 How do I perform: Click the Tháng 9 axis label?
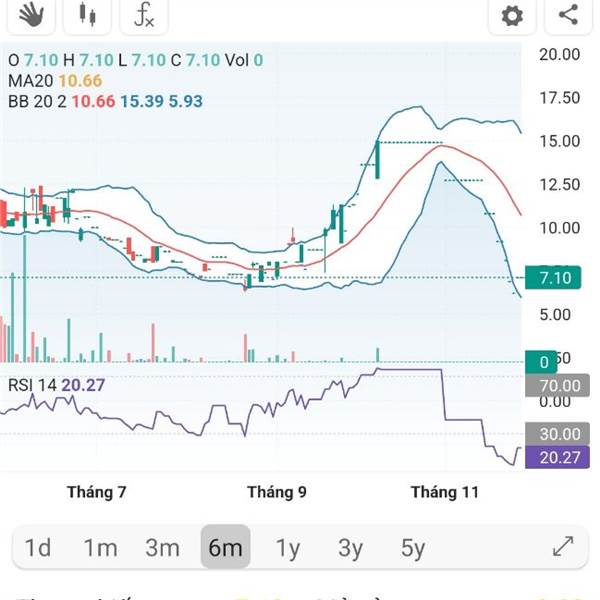(x=277, y=492)
